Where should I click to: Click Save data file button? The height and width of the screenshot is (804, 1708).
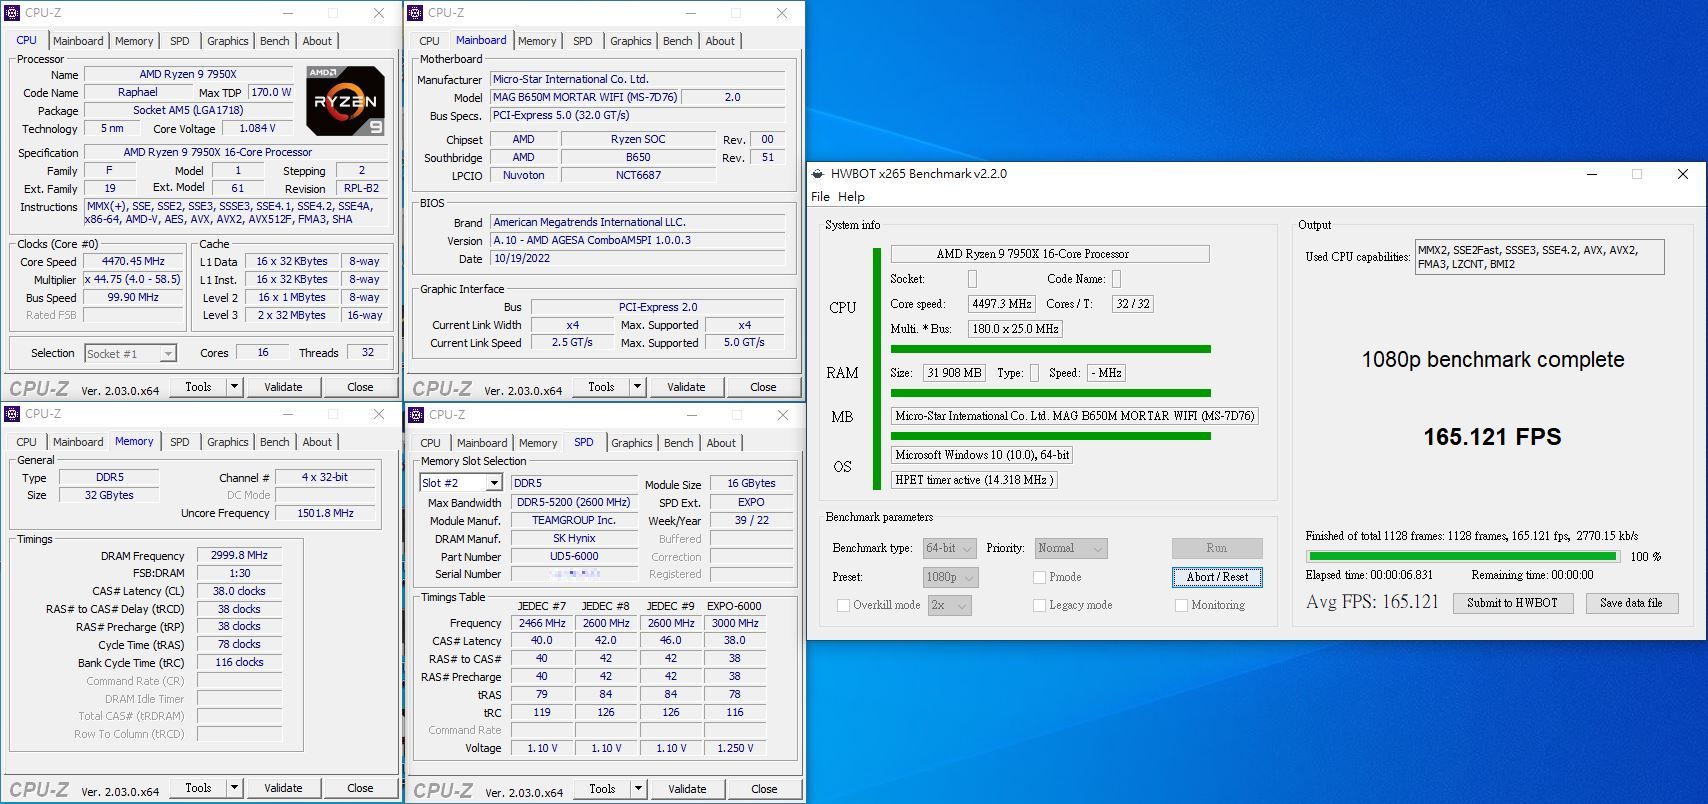[1630, 603]
